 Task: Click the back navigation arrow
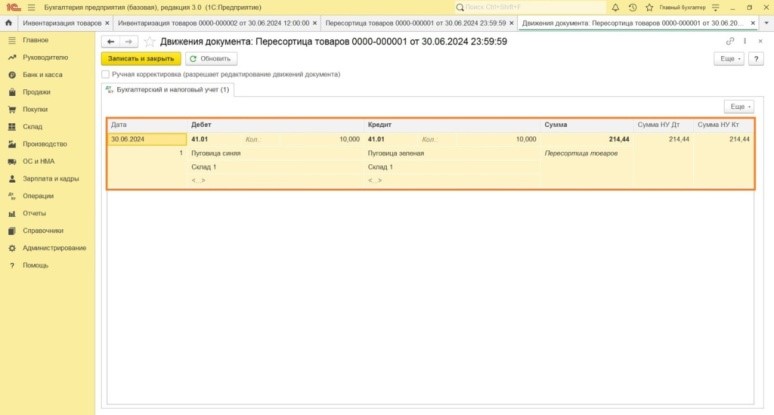tap(110, 42)
